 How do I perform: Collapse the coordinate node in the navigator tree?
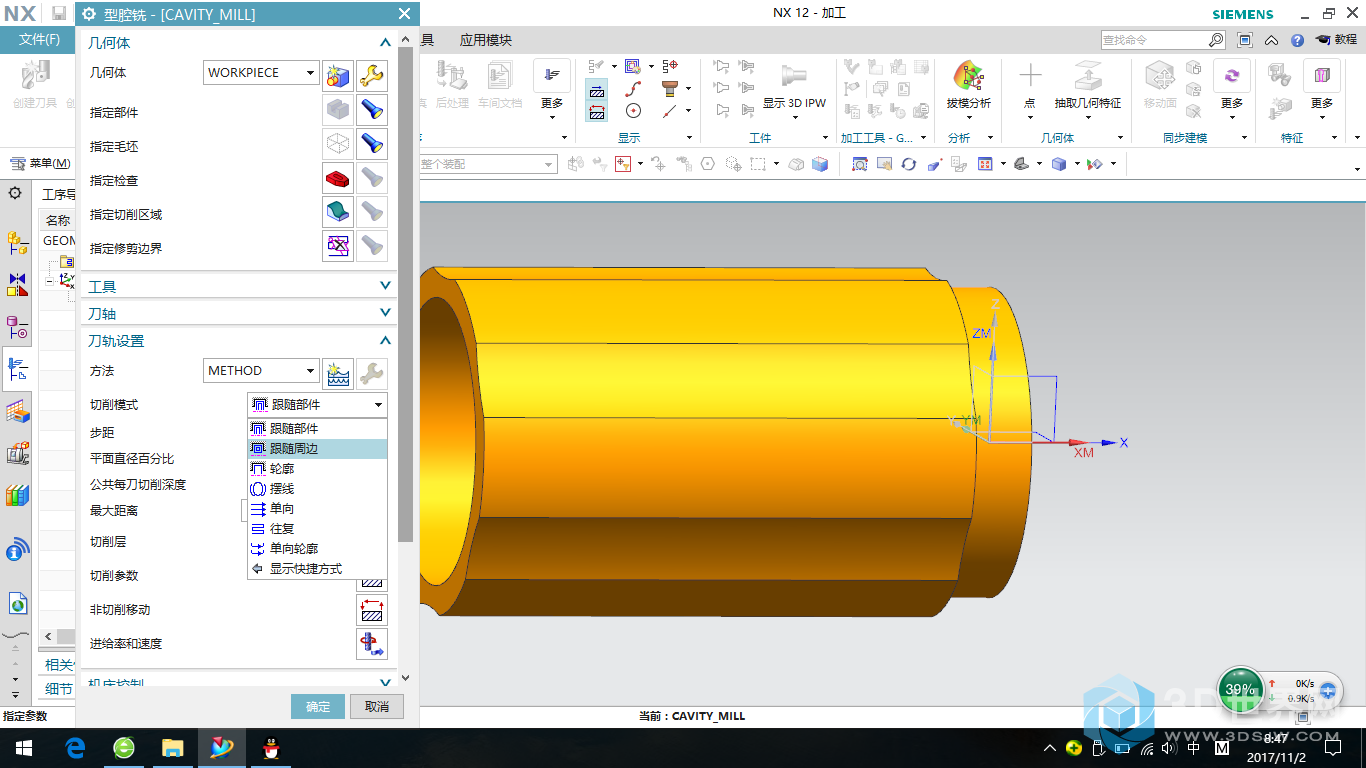click(49, 281)
